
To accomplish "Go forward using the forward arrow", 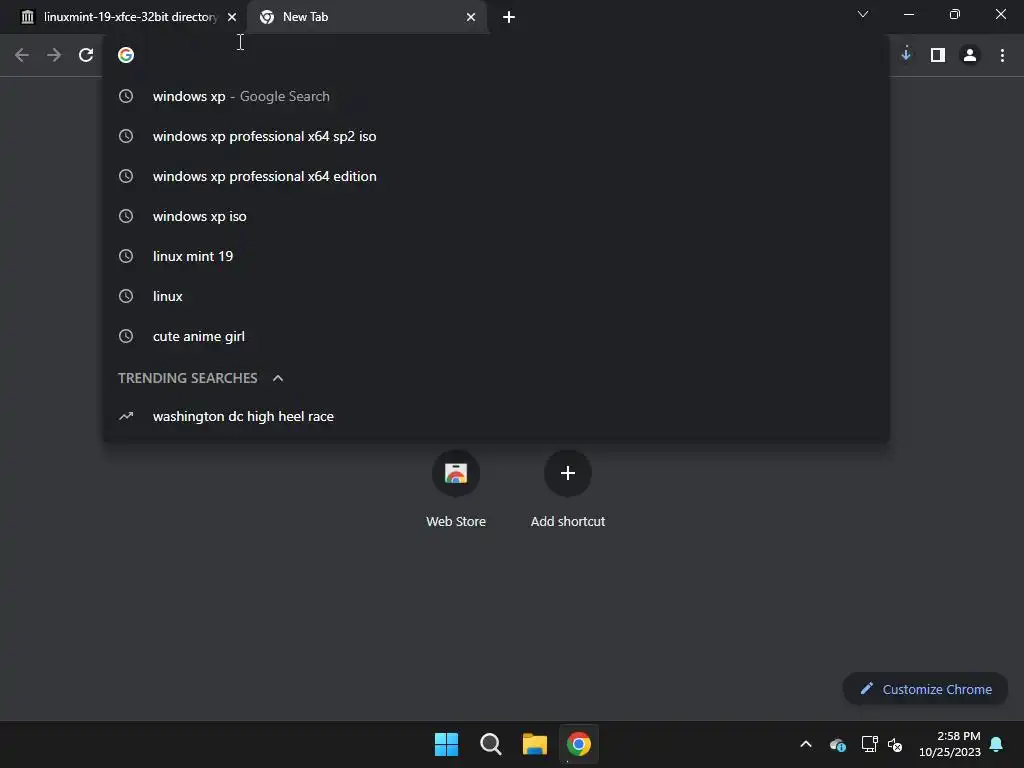I will [54, 55].
